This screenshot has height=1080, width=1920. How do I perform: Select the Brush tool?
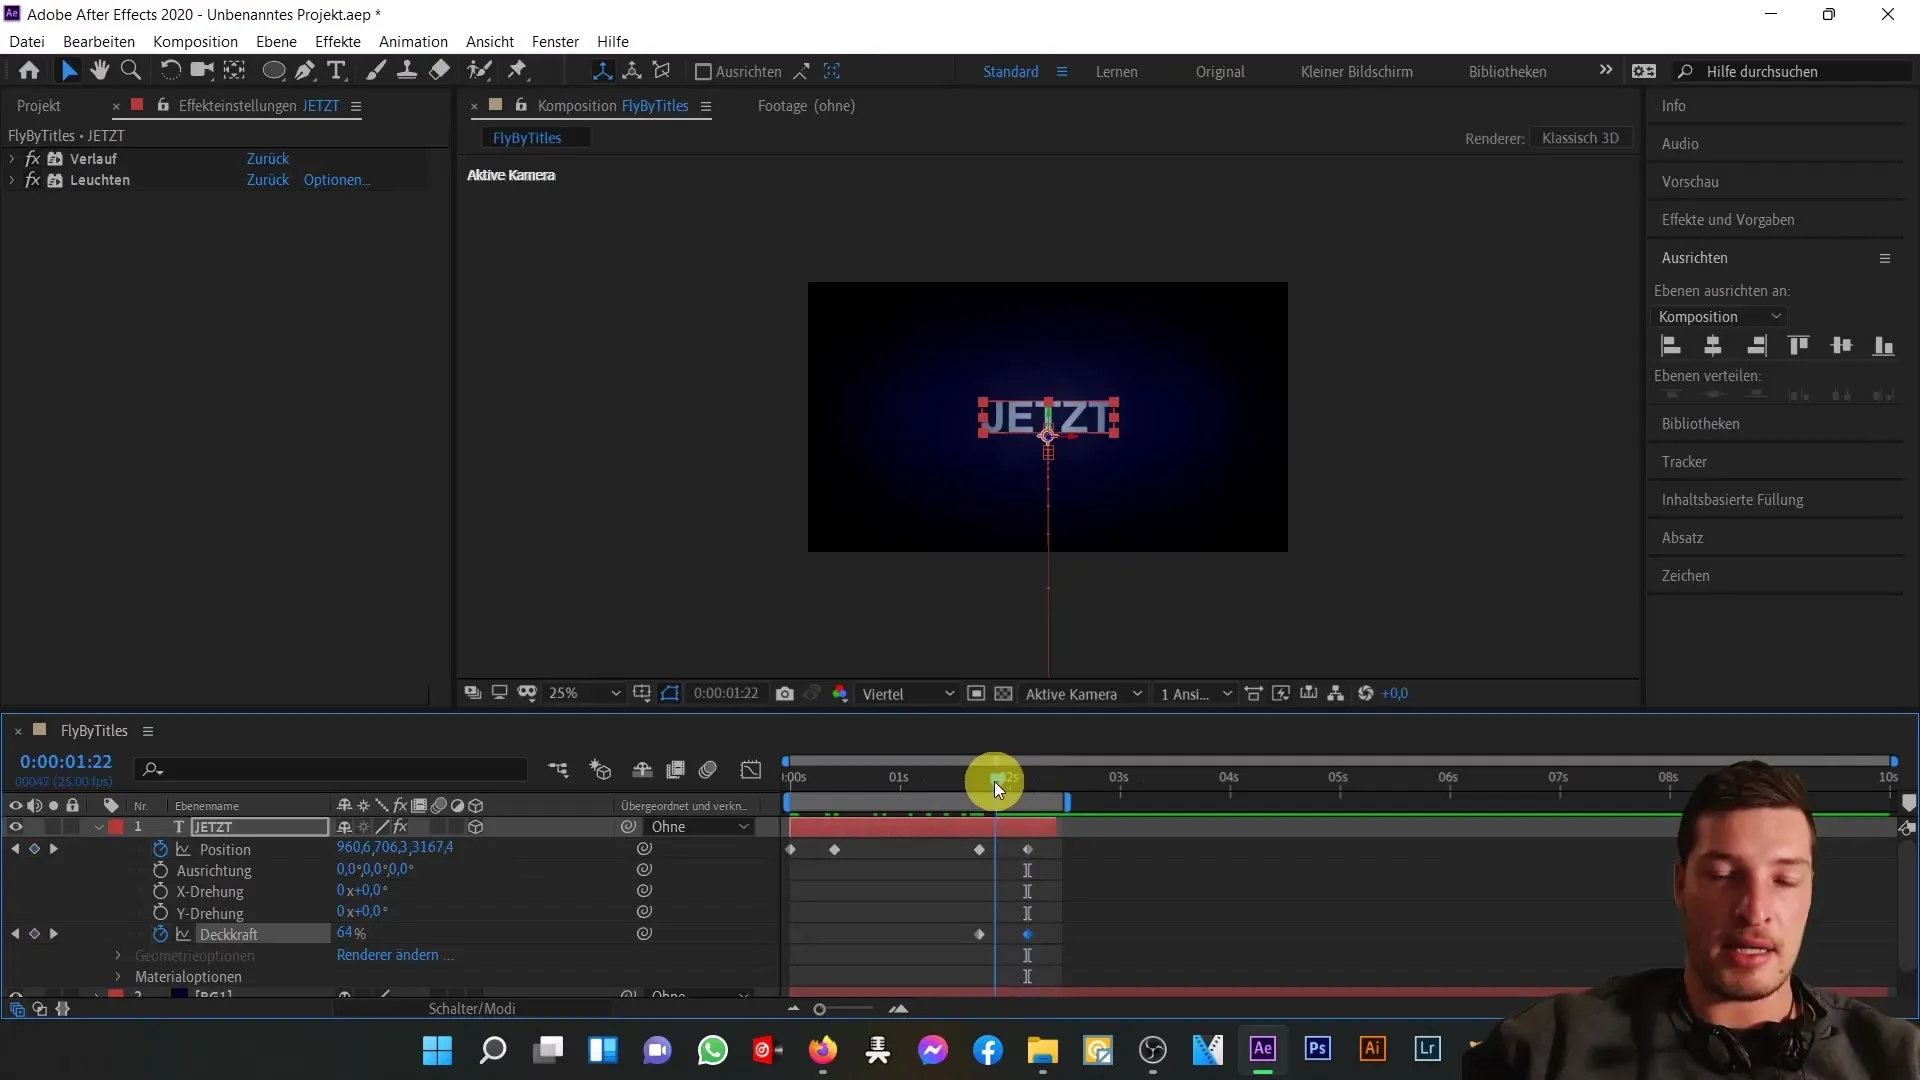click(x=376, y=70)
